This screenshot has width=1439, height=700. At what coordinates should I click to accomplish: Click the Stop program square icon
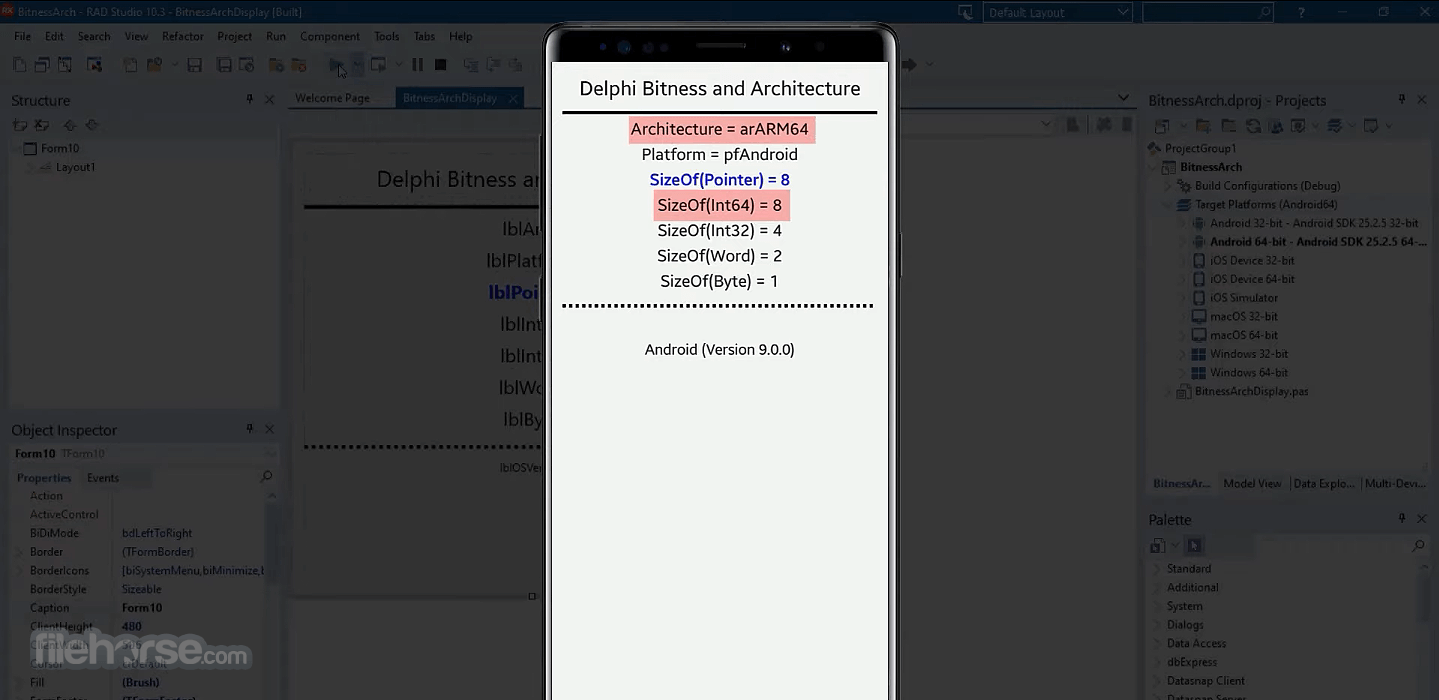pyautogui.click(x=440, y=65)
